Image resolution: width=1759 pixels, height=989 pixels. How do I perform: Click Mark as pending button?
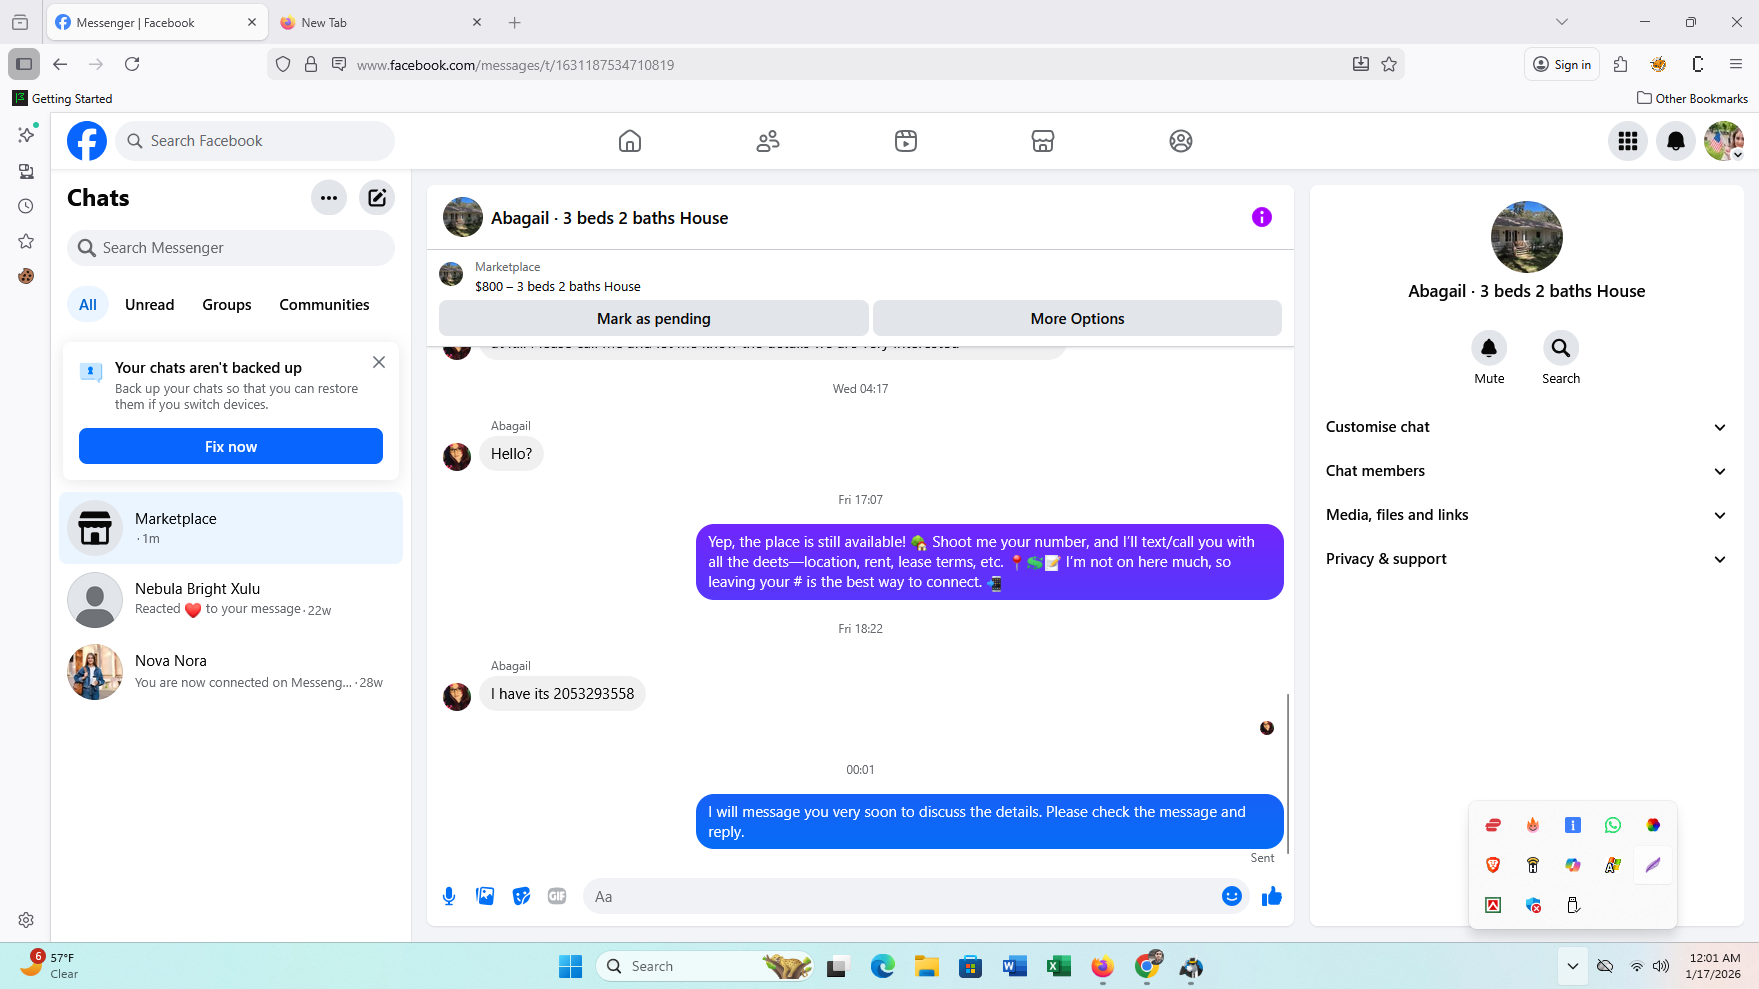(x=654, y=318)
